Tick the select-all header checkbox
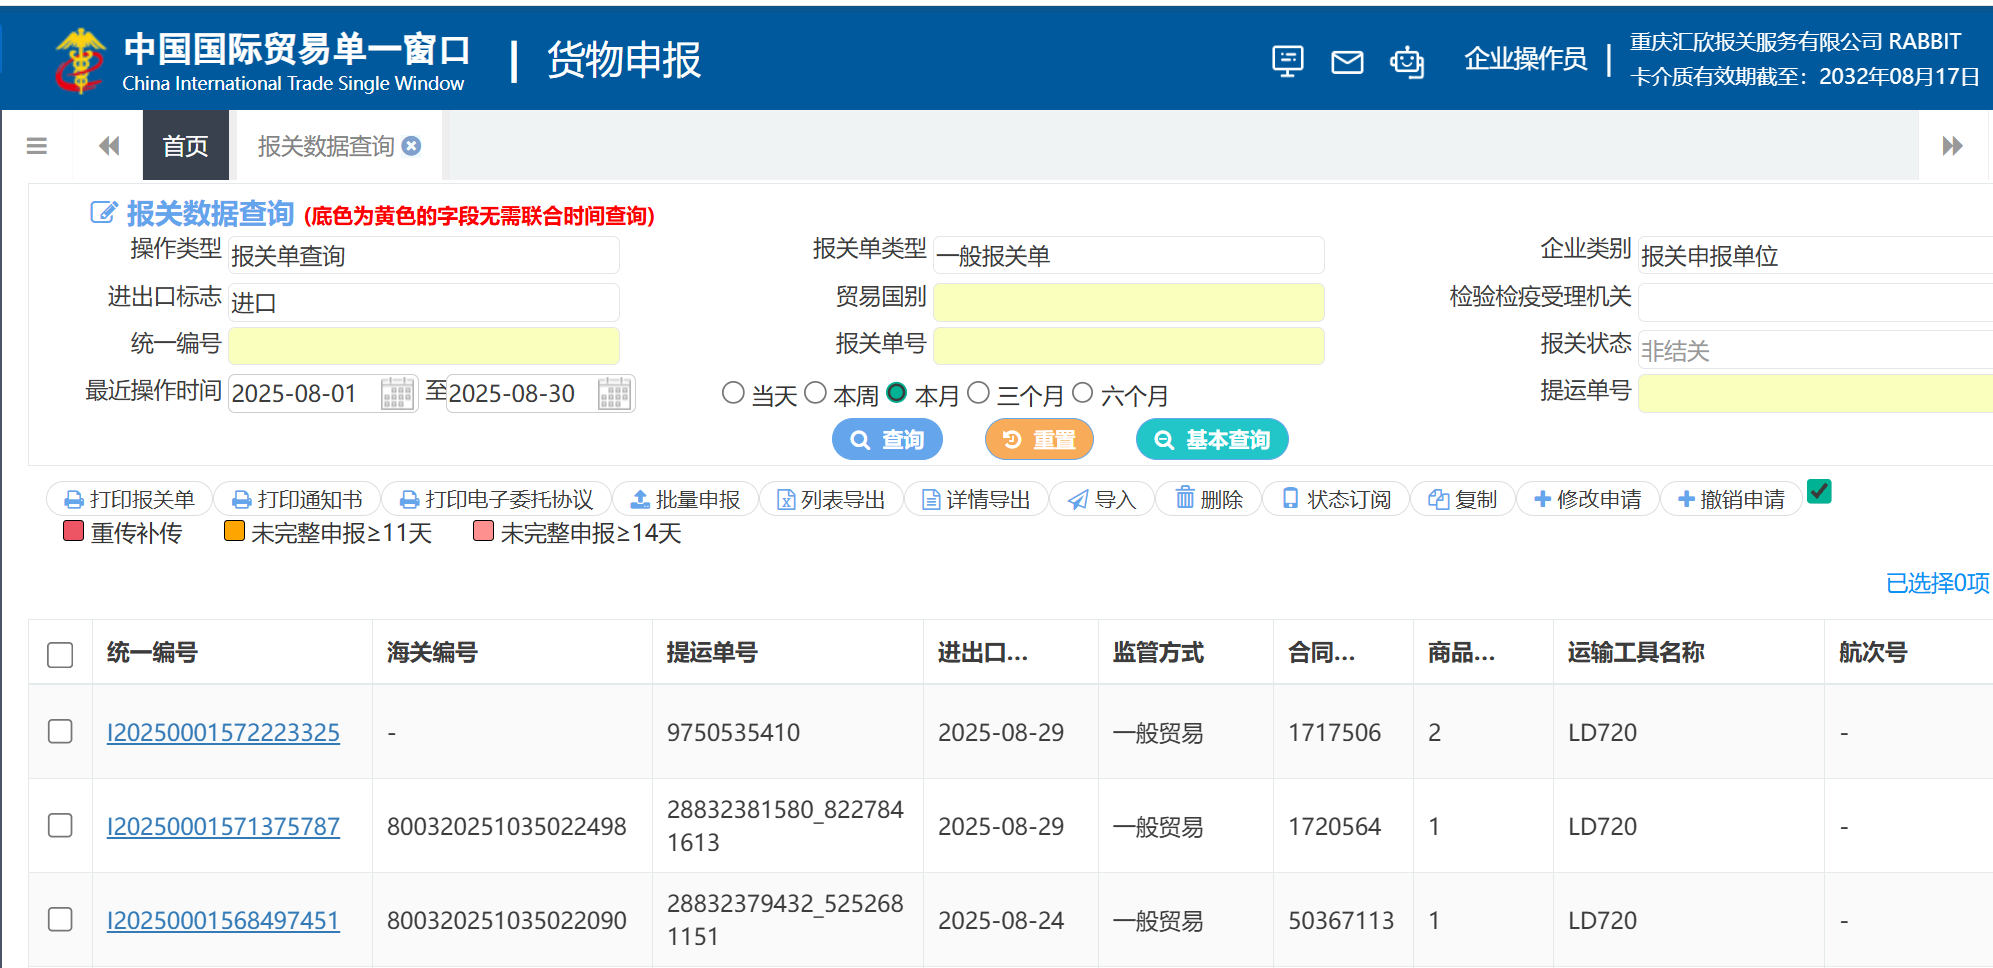1993x968 pixels. pos(60,654)
